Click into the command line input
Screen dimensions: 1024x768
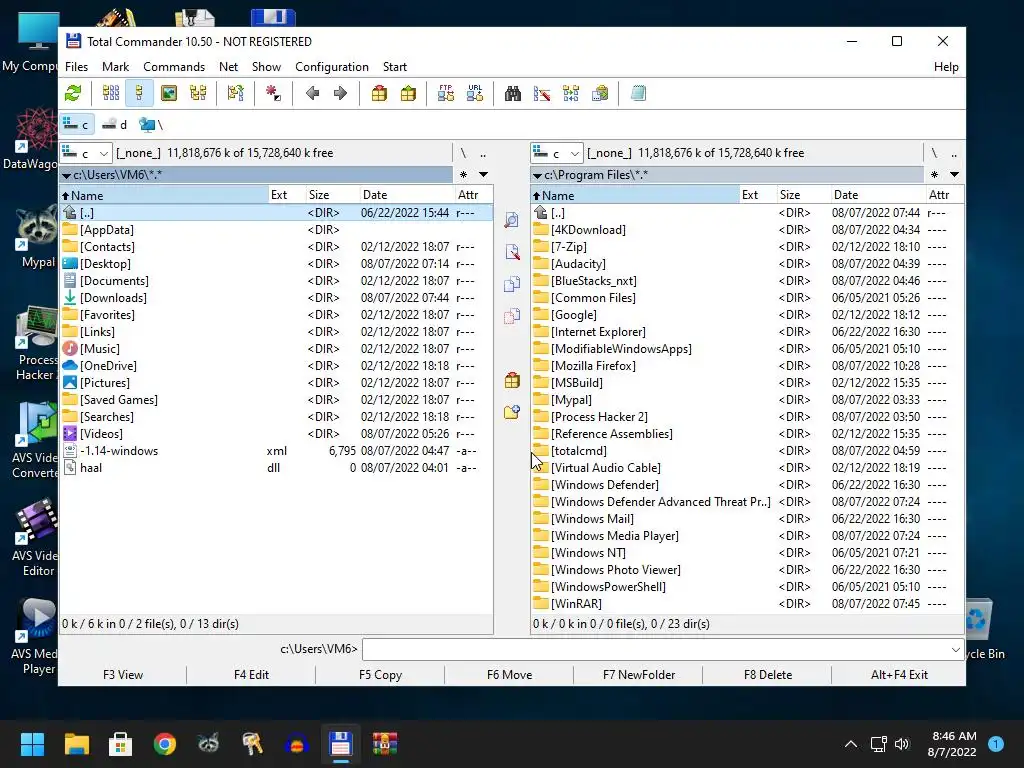point(655,649)
